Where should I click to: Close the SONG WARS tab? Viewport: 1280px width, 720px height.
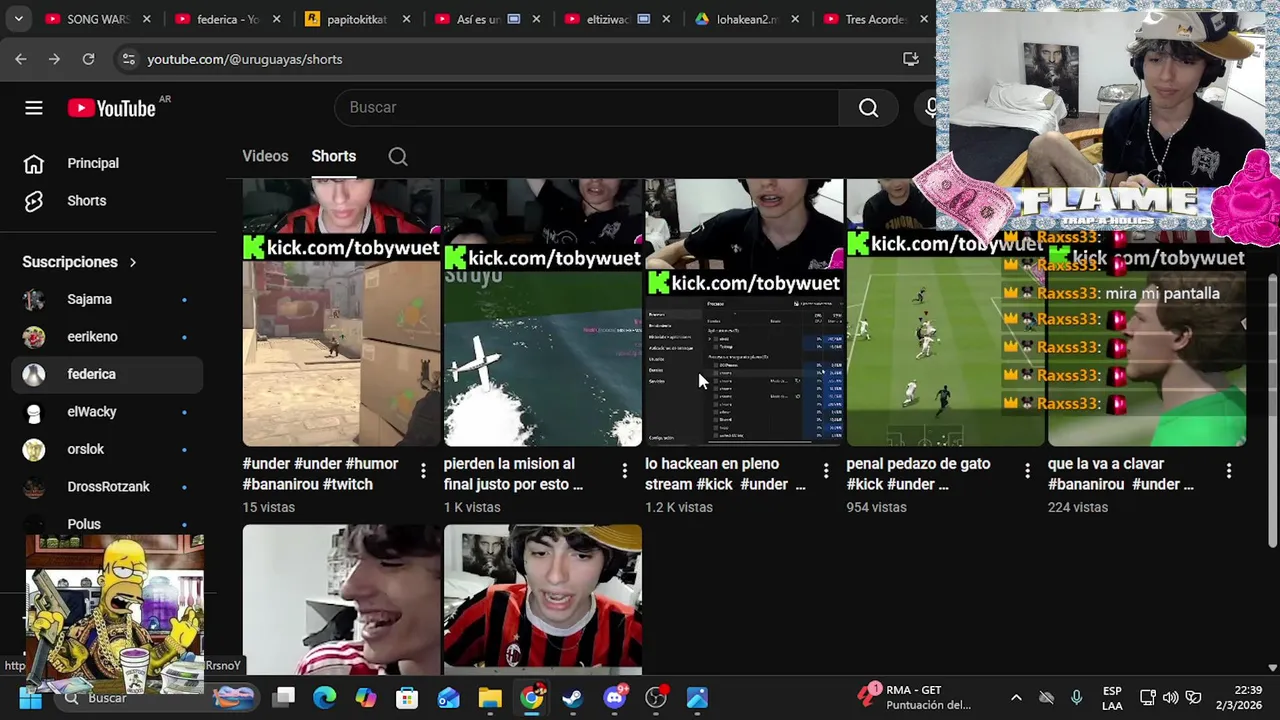tap(147, 19)
